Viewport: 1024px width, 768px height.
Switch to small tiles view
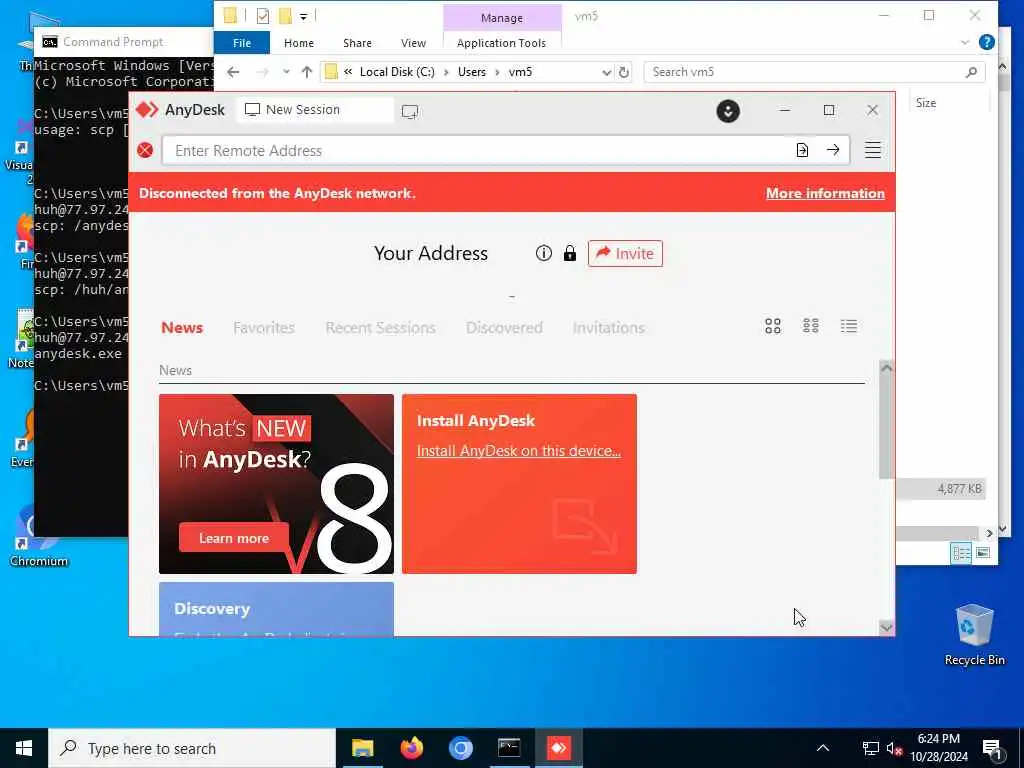810,326
